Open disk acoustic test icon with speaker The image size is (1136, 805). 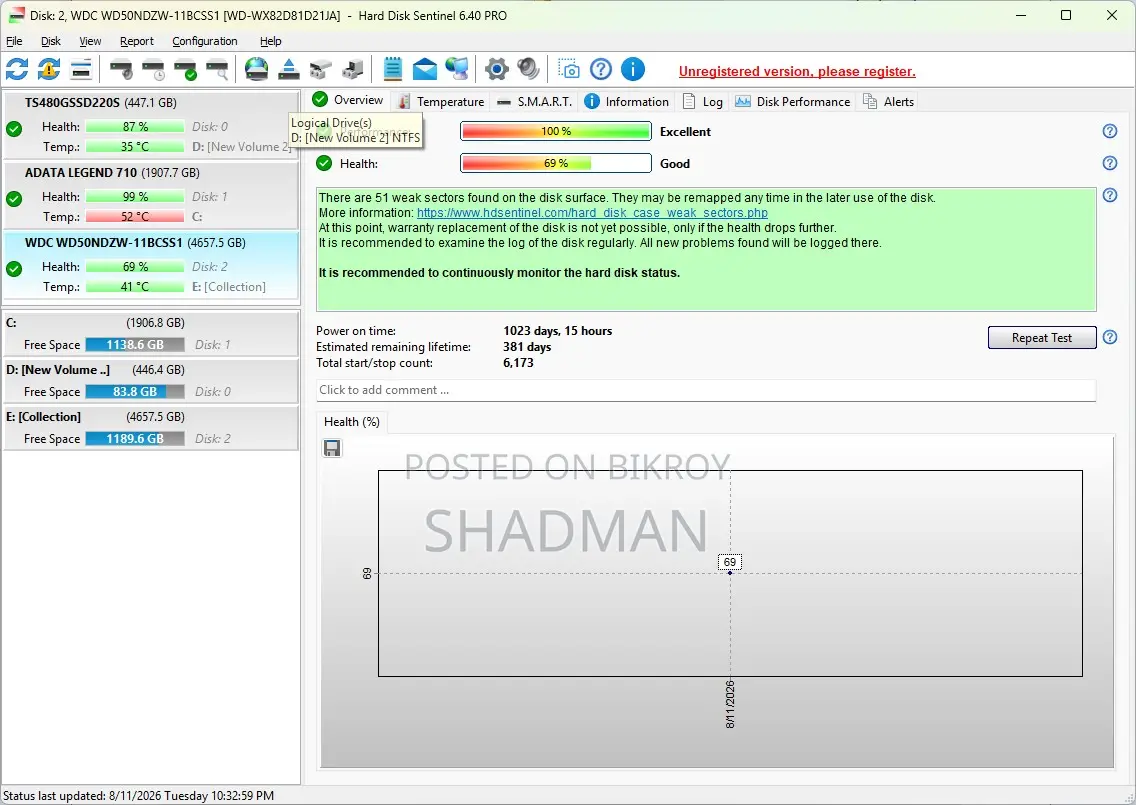[121, 70]
